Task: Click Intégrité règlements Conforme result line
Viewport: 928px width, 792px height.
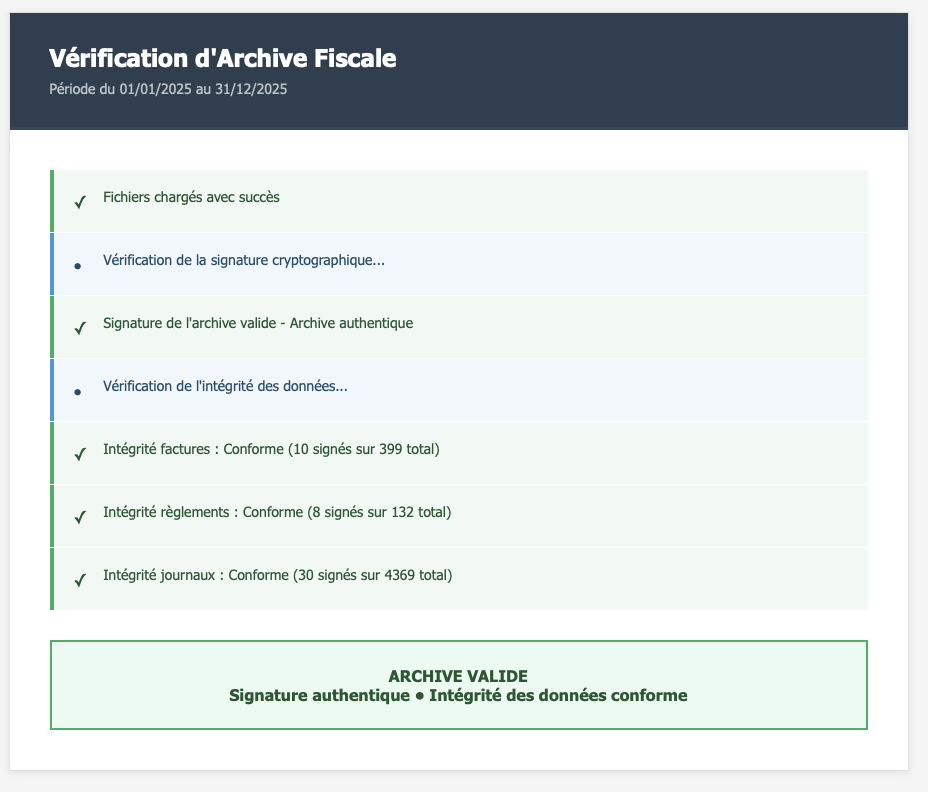Action: pos(276,512)
